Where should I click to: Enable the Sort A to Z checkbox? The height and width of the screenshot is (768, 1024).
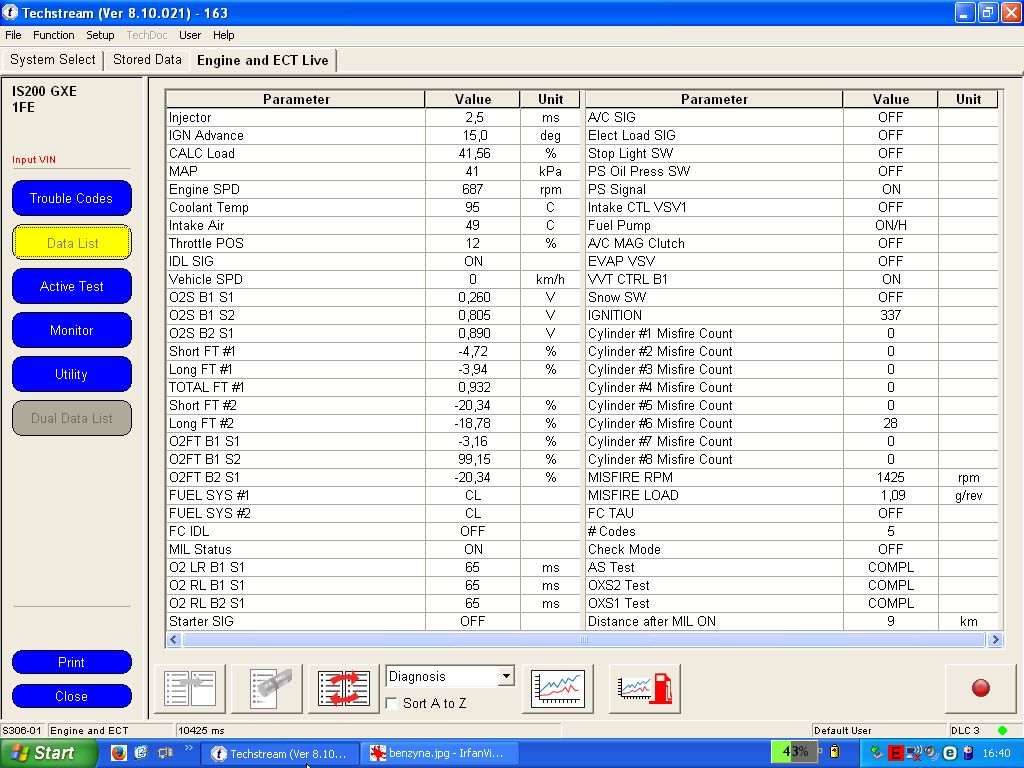[x=392, y=703]
